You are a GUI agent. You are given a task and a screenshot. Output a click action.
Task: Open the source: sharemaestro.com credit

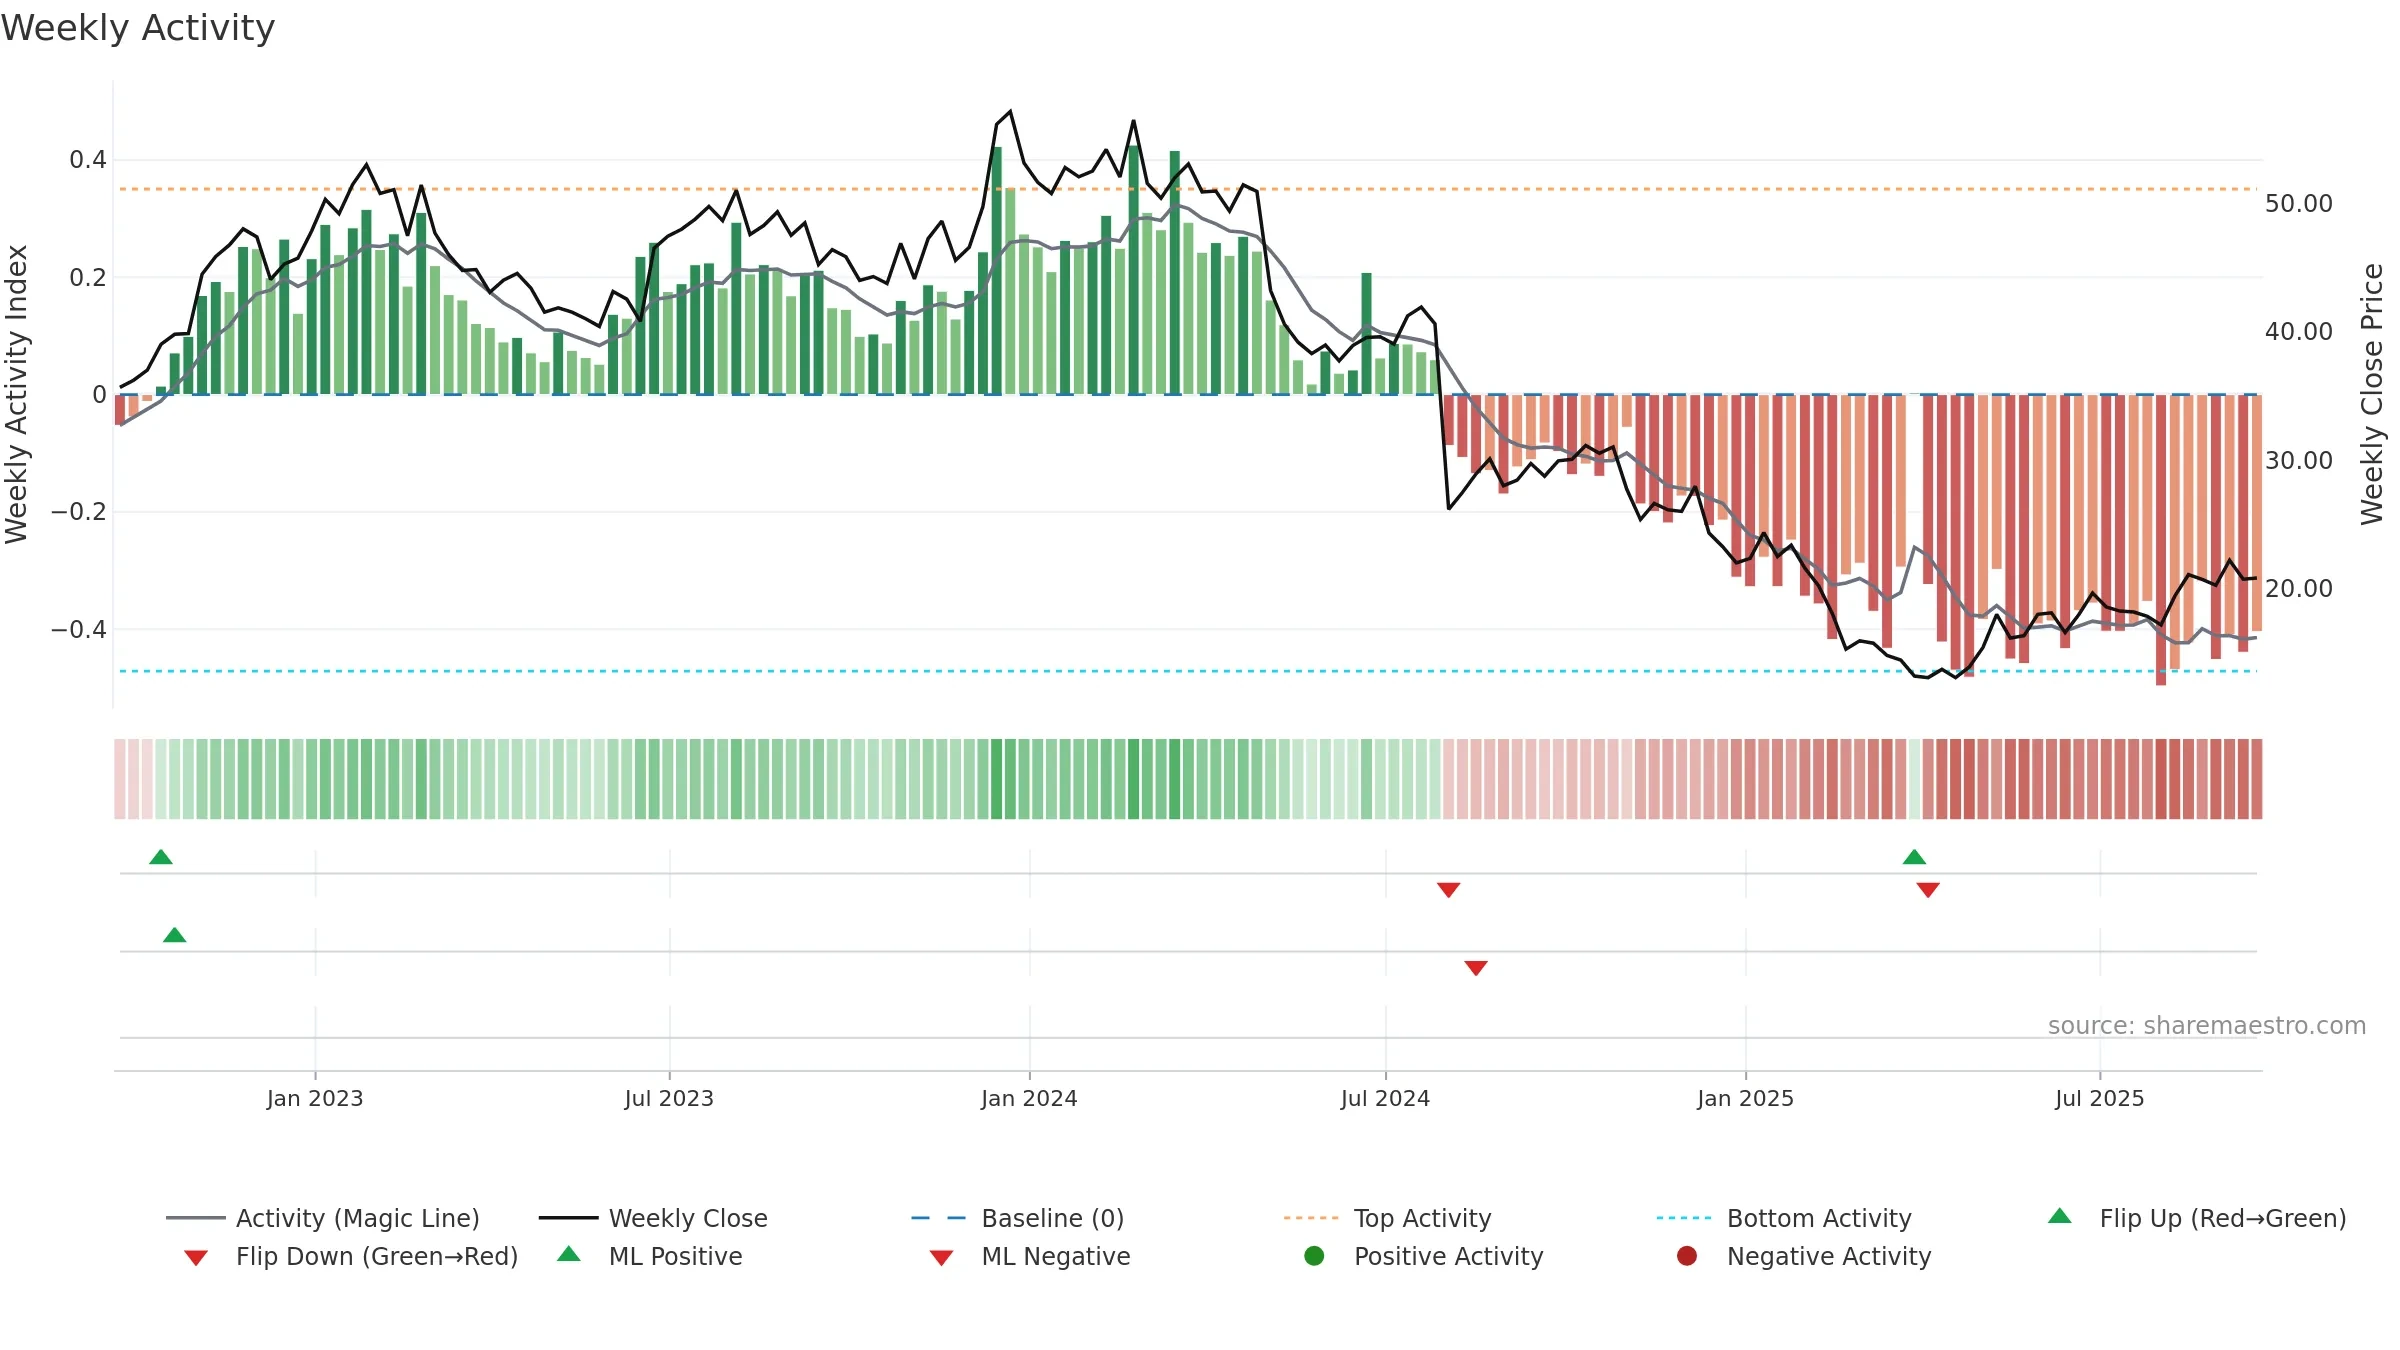(x=2207, y=1026)
